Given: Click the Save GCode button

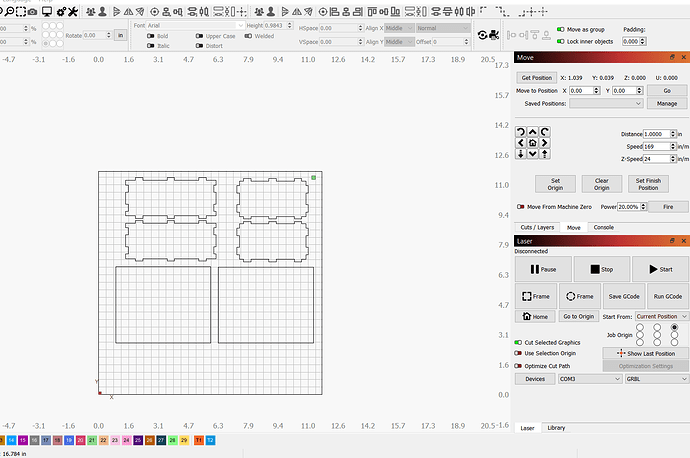Looking at the screenshot, I should pos(624,297).
